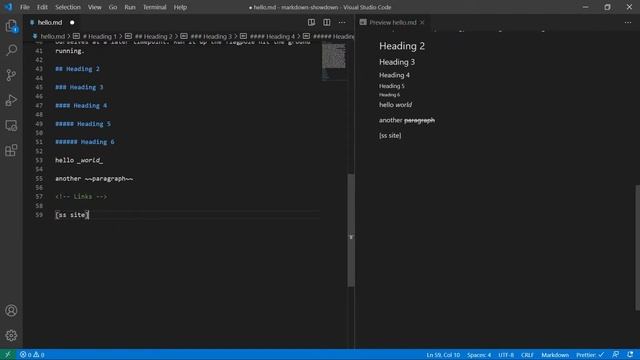Screen dimensions: 640x360
Task: Open preview pane More Actions ellipsis
Action: (628, 22)
